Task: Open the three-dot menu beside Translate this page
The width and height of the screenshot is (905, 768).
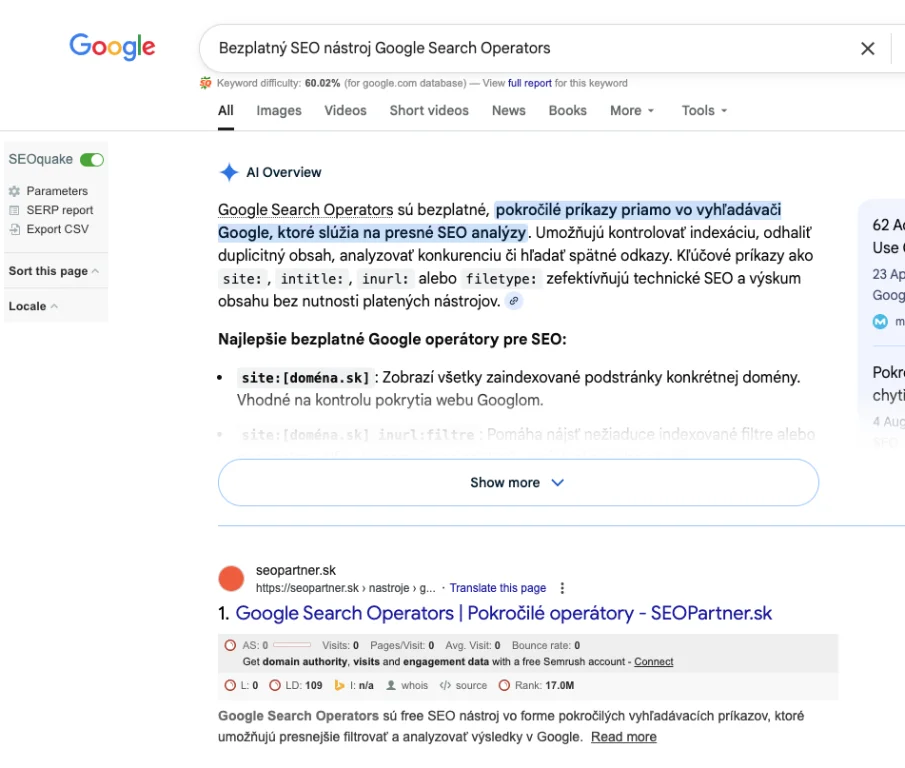Action: coord(562,588)
